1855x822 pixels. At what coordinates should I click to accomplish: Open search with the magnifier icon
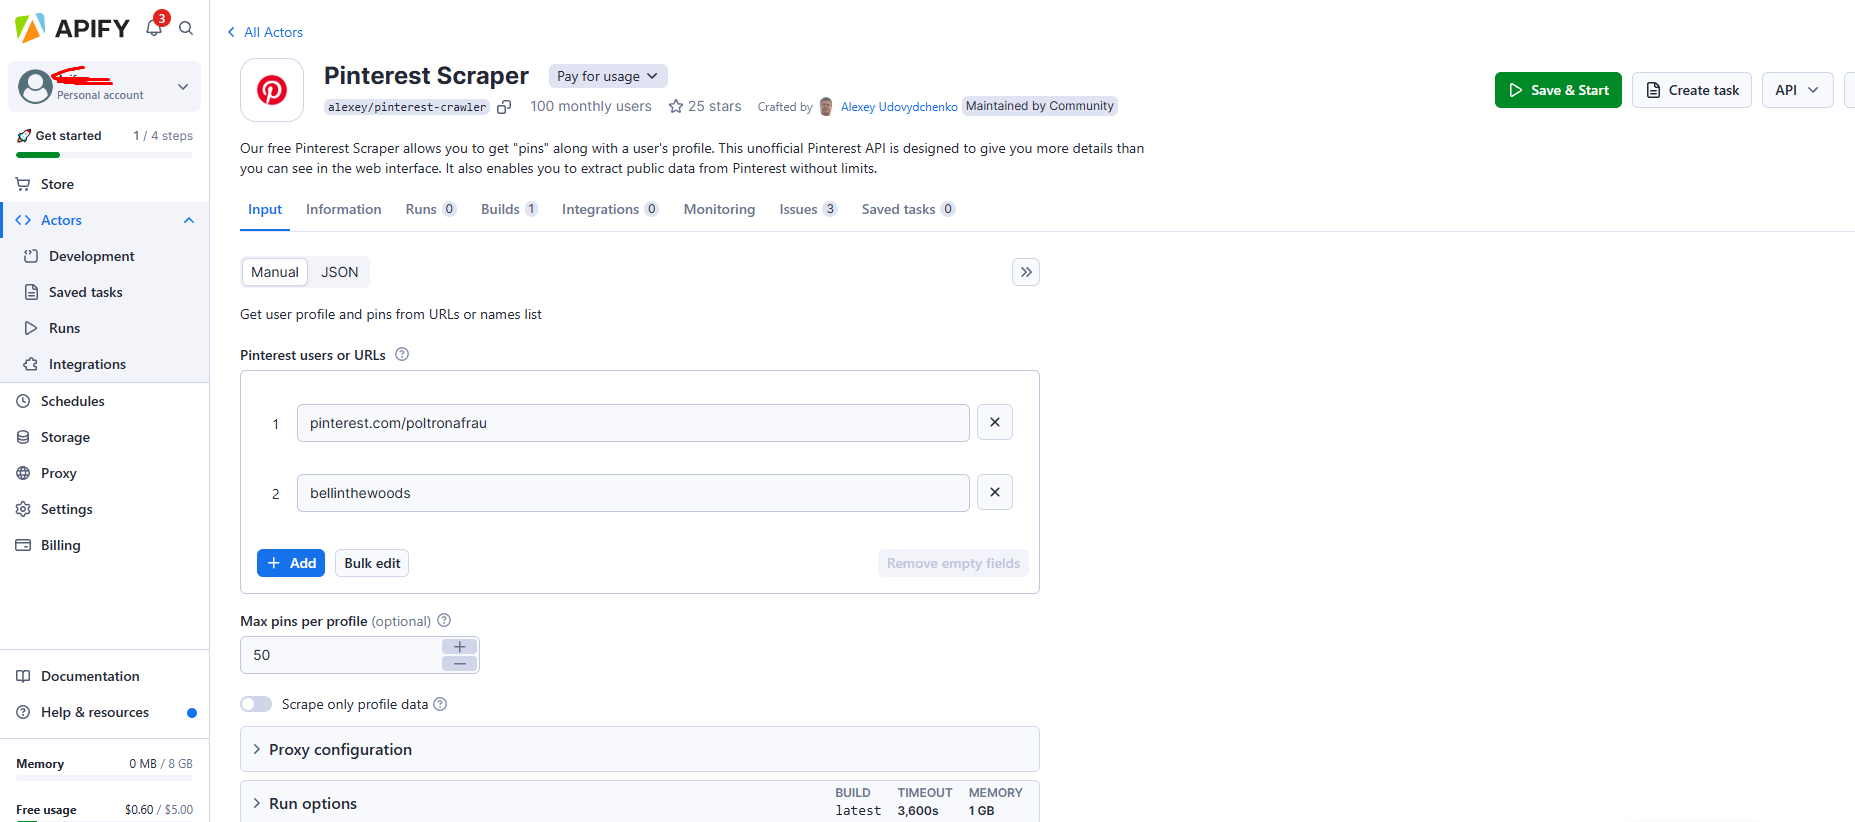186,28
